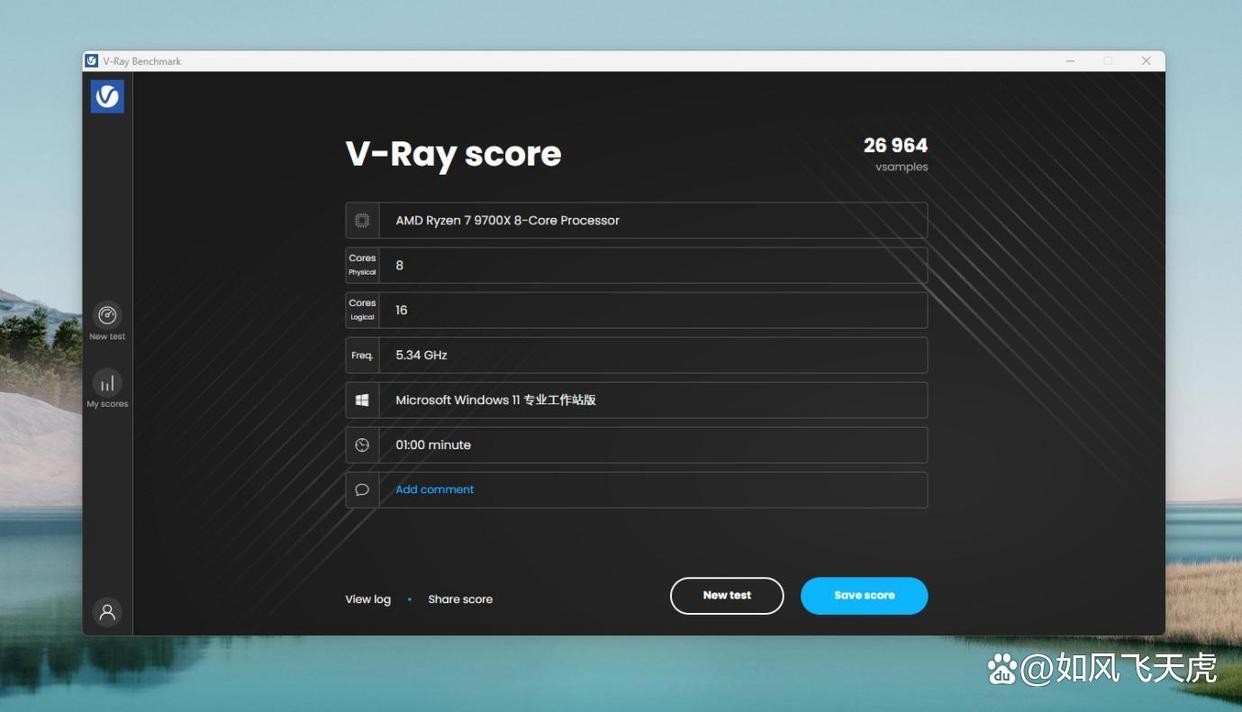
Task: Select Share score
Action: [x=460, y=599]
